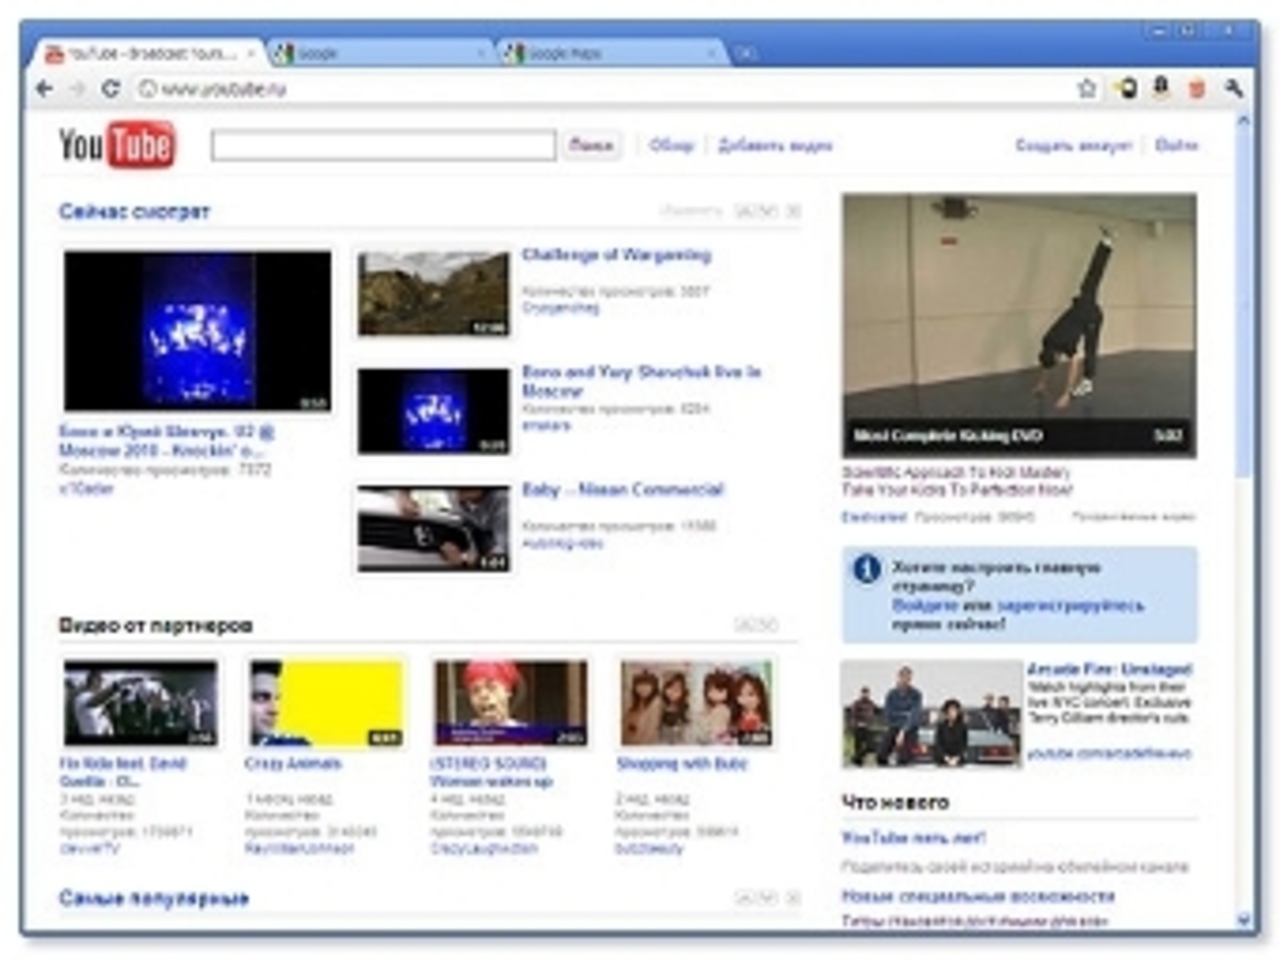Screen dimensions: 1280x960
Task: Click the YouTube logo
Action: [x=116, y=145]
